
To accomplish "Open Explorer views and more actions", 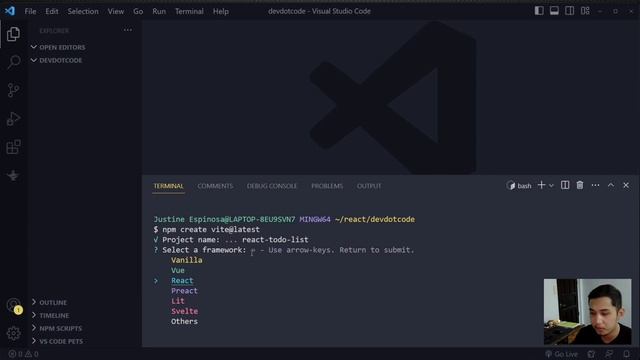I will pos(128,30).
